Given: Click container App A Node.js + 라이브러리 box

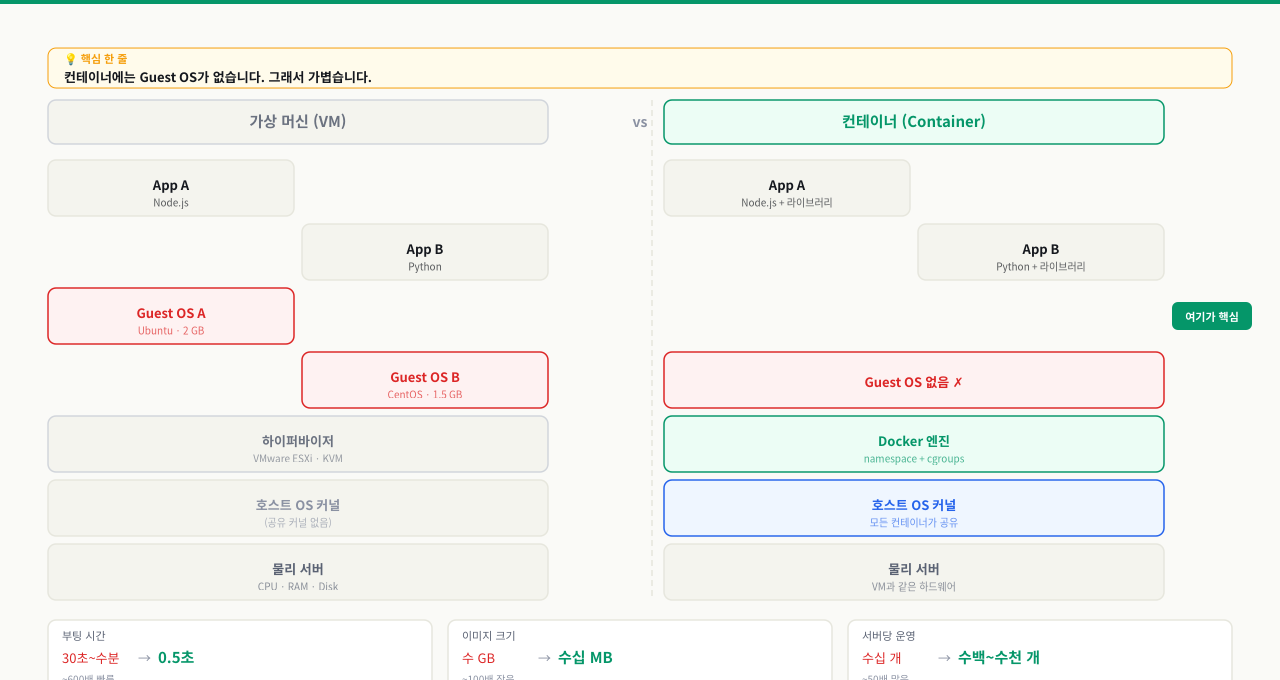Looking at the screenshot, I should click(787, 188).
